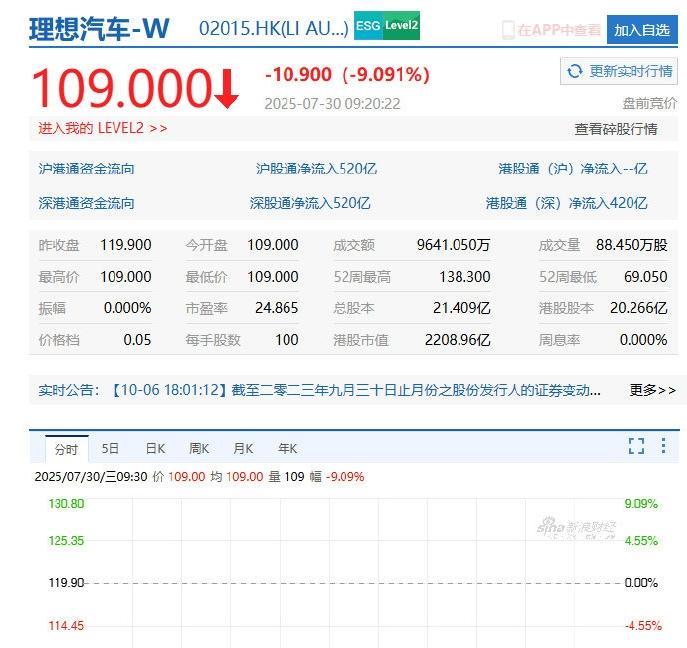The width and height of the screenshot is (687, 648).
Task: Click 港股通（沪）净流入--亿 text
Action: (573, 169)
